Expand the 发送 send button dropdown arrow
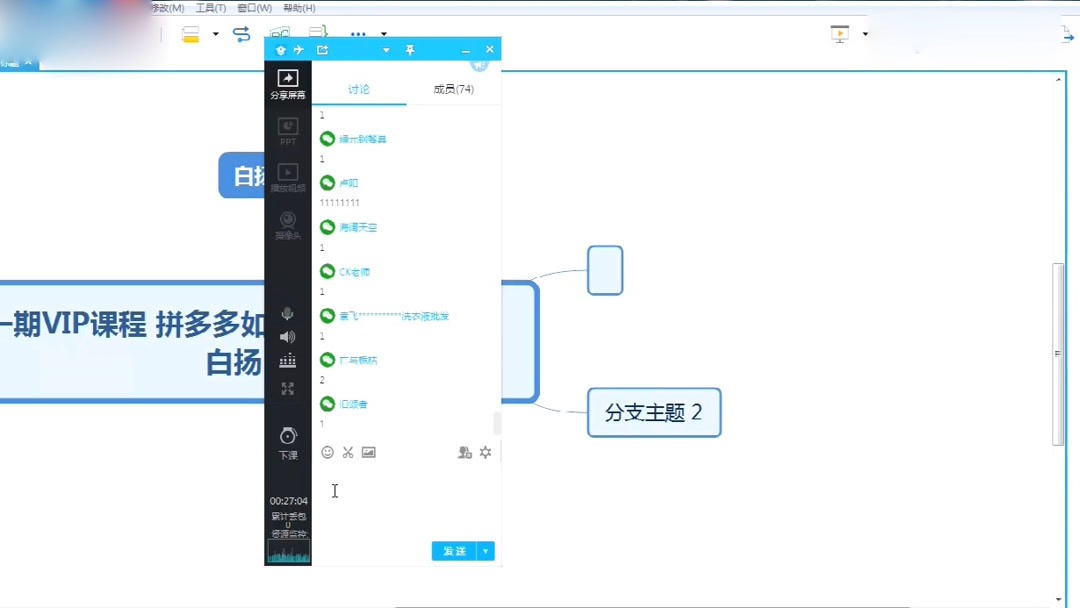The width and height of the screenshot is (1080, 608). coord(485,551)
